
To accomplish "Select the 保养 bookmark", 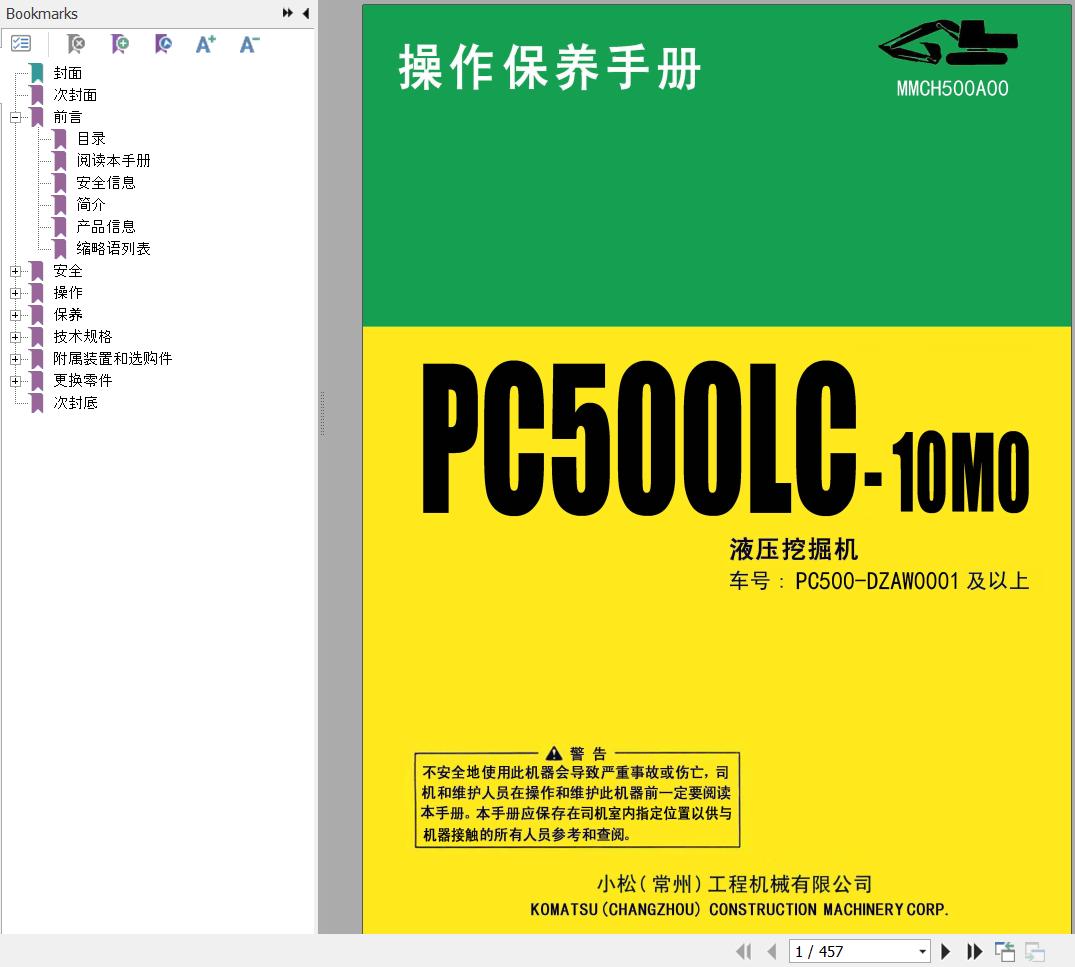I will tap(68, 315).
